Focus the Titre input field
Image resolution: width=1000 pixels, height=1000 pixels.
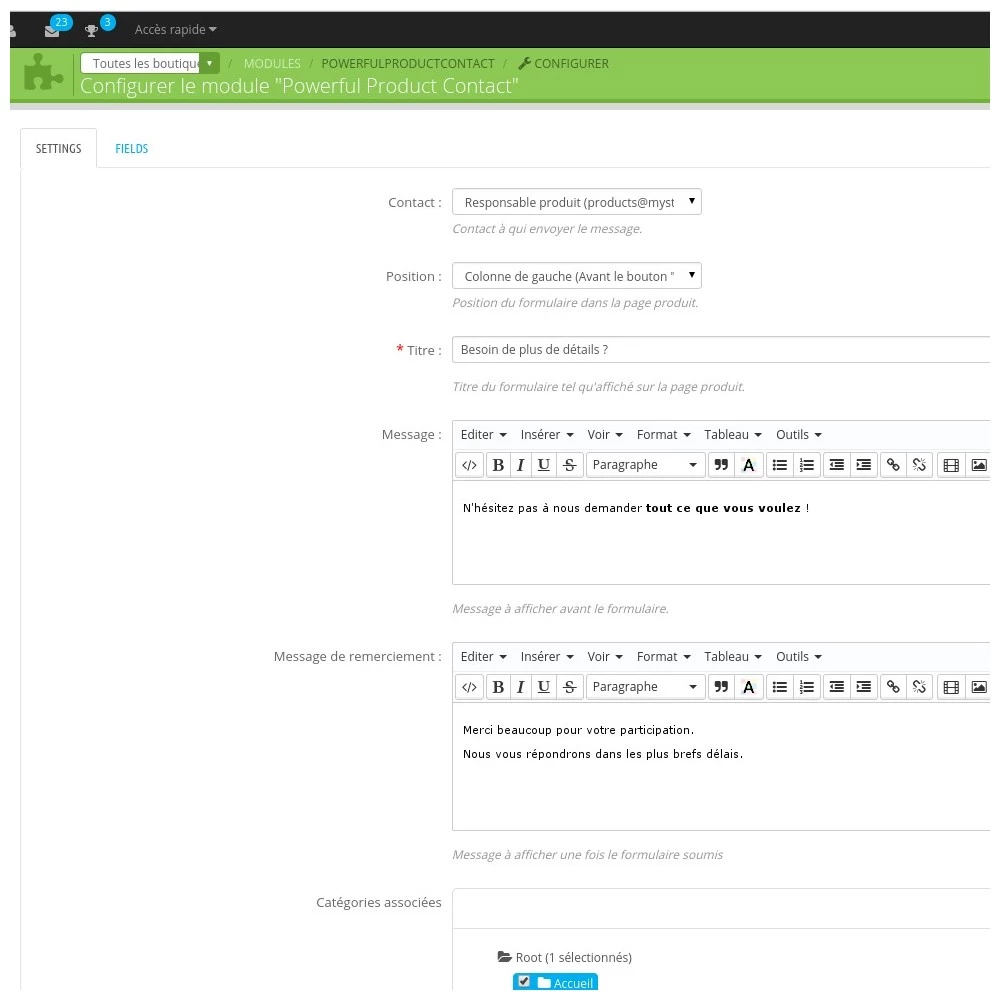click(x=721, y=349)
